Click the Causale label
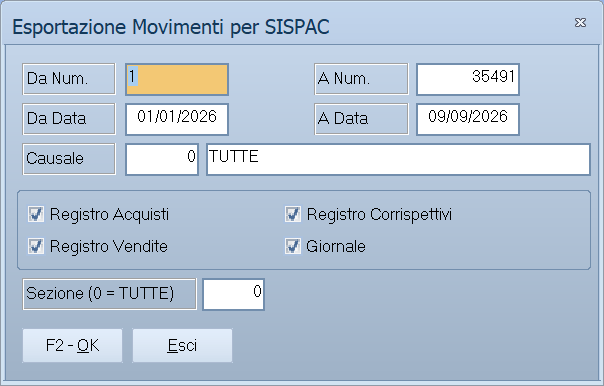 tap(69, 159)
